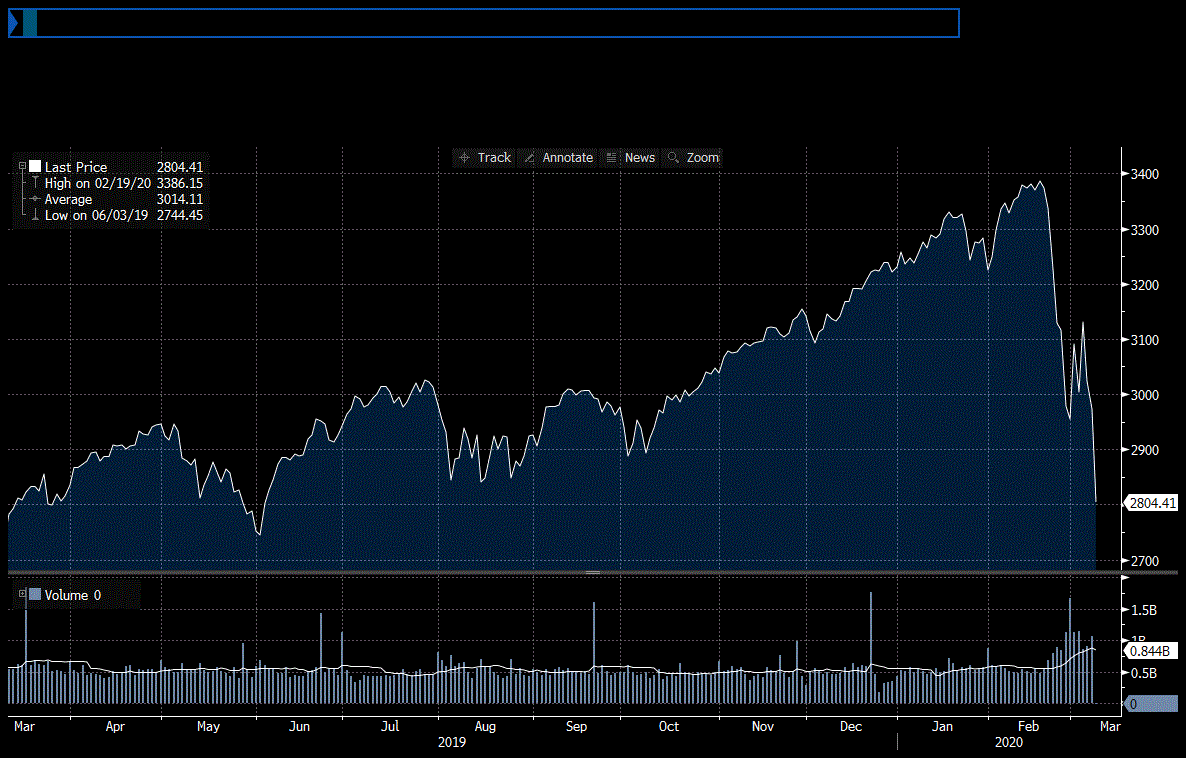Enable Track mode on the chart
Screen dimensions: 1186x758
coord(486,158)
